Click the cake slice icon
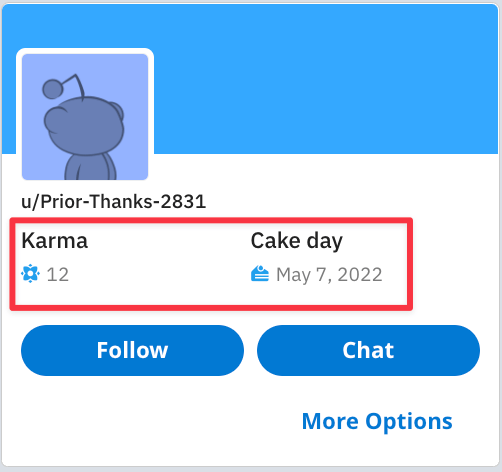The image size is (502, 472). click(x=260, y=273)
